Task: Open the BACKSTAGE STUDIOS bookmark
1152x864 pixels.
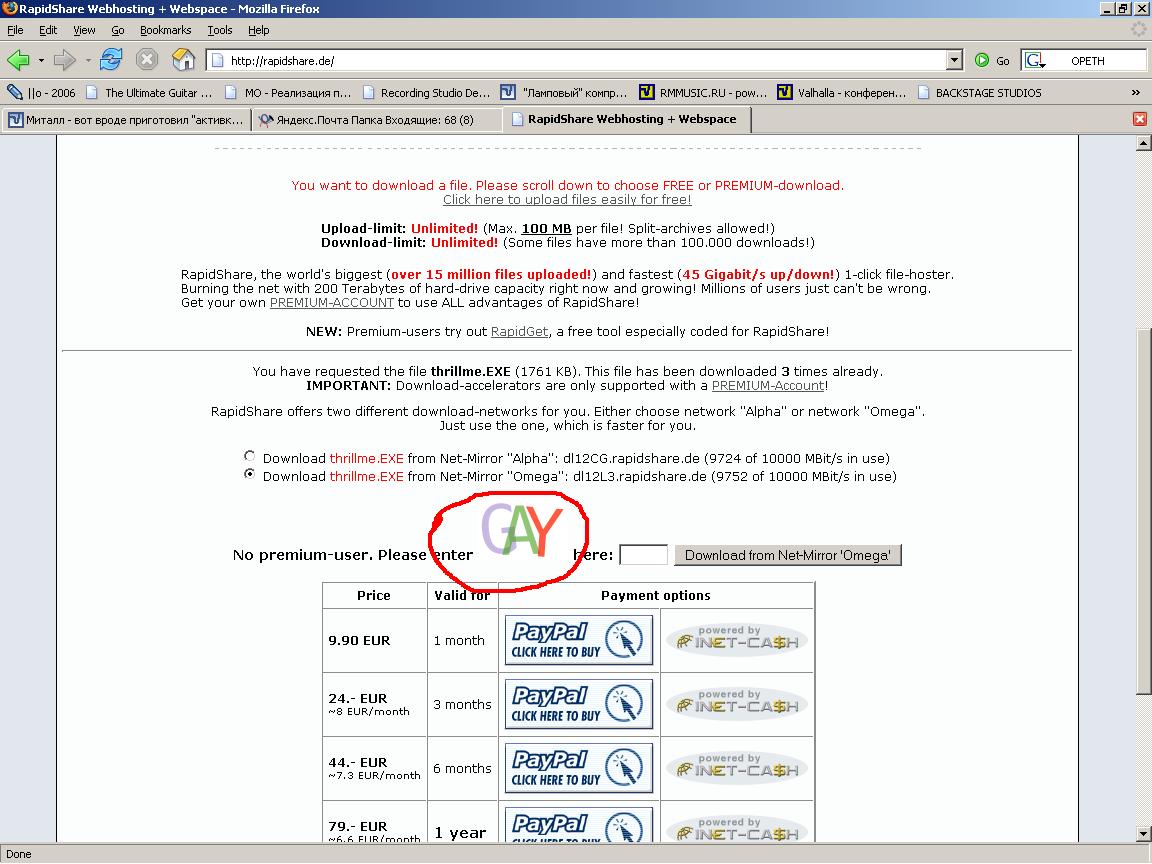Action: tap(979, 93)
